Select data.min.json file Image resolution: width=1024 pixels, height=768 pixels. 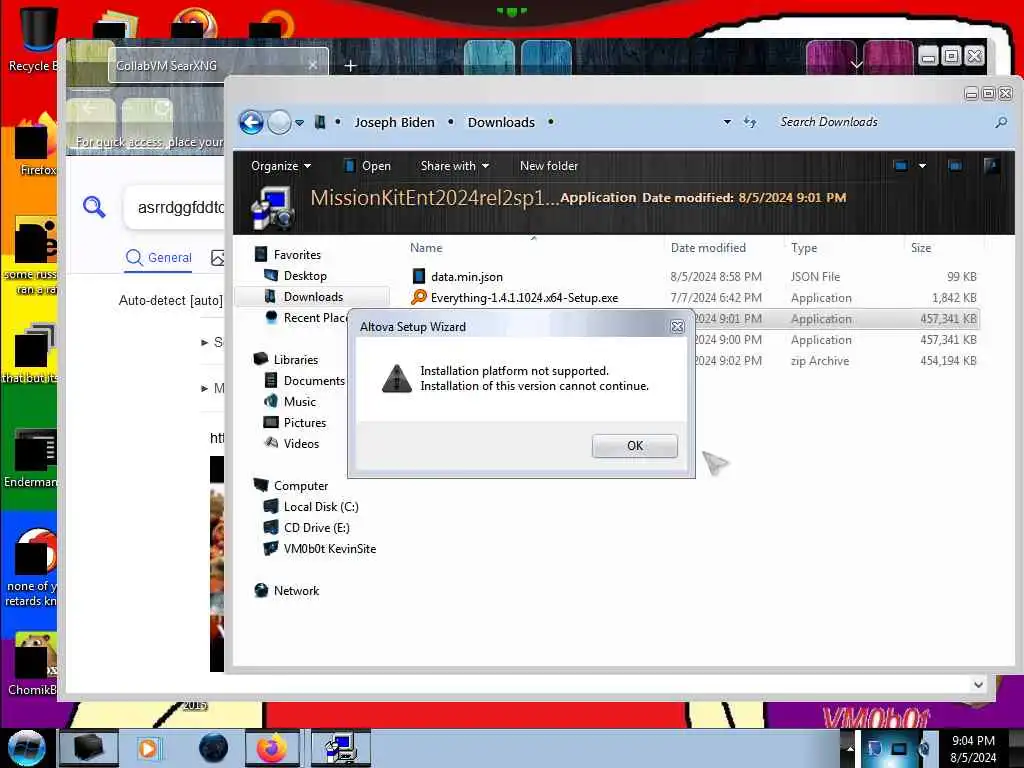click(467, 277)
